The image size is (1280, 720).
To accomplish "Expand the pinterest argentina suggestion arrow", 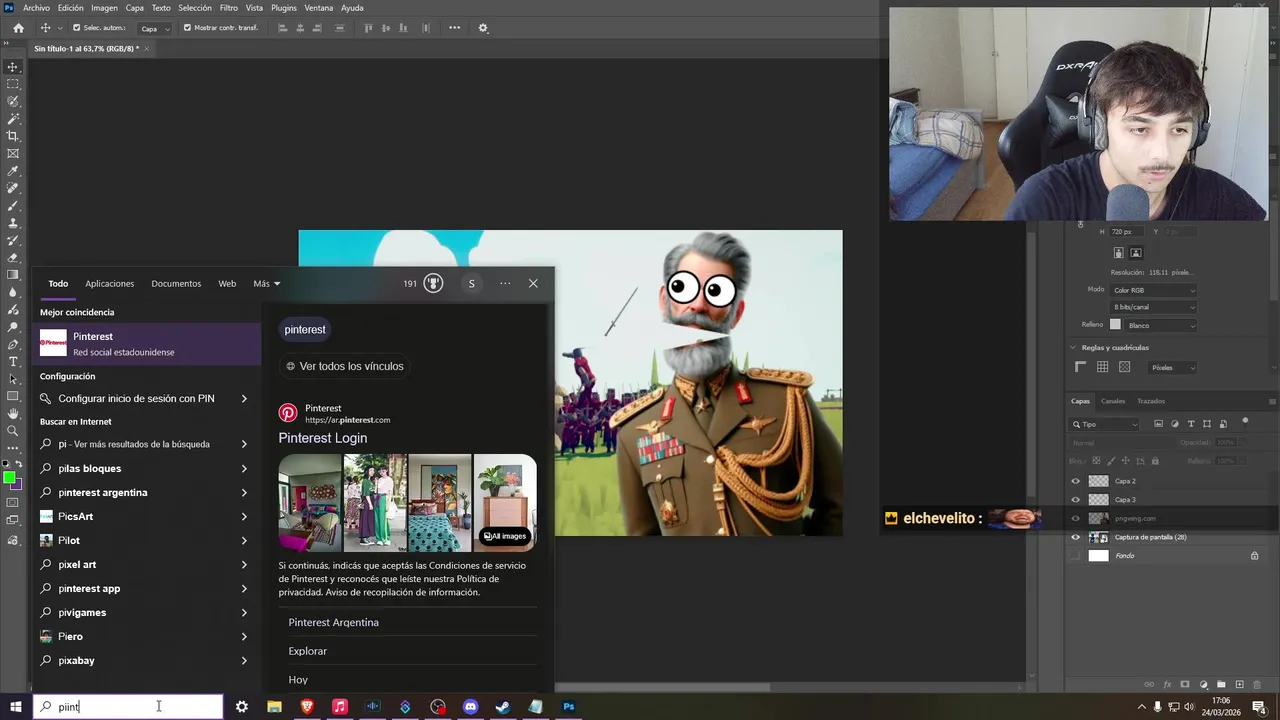I will pos(244,492).
